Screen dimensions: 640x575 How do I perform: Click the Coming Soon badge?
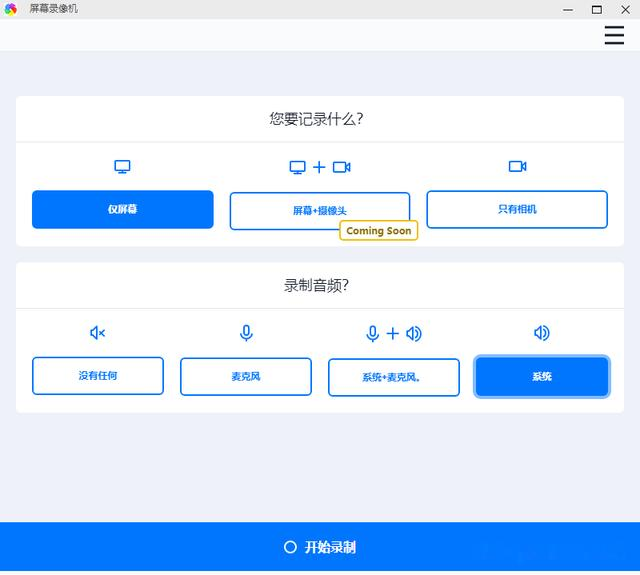(378, 231)
